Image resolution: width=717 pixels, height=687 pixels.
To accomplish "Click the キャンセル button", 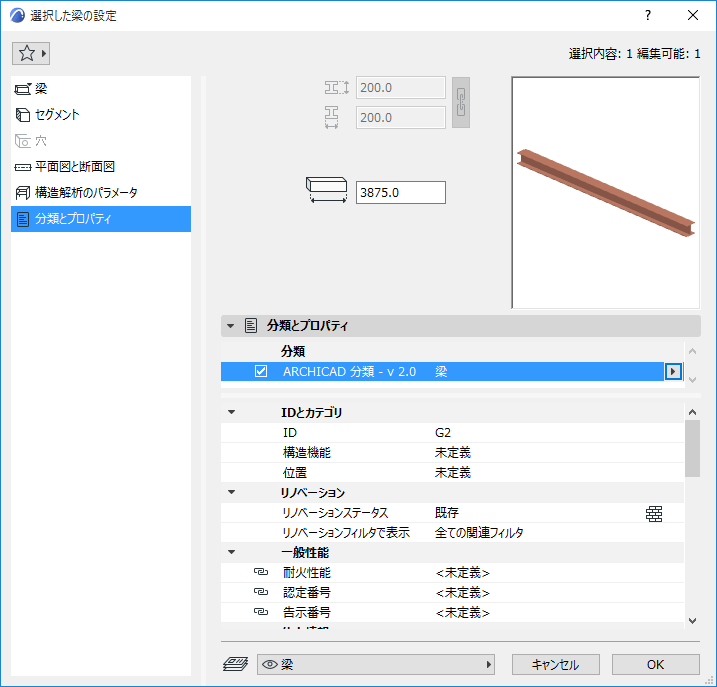I will pos(556,665).
